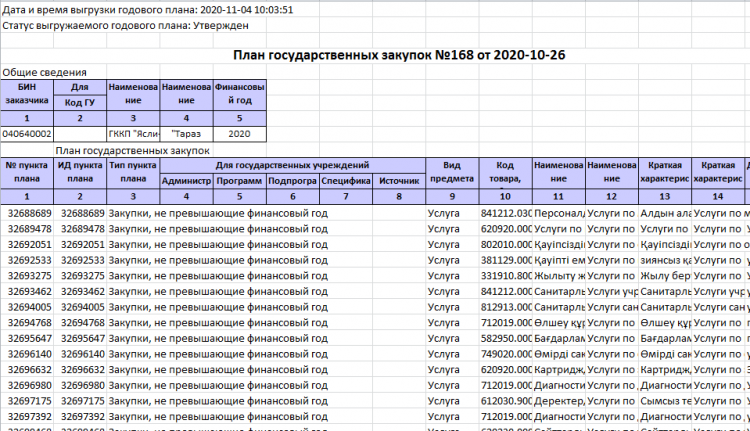Click the BIN value cell '040640002'
750x431 pixels.
tap(27, 134)
